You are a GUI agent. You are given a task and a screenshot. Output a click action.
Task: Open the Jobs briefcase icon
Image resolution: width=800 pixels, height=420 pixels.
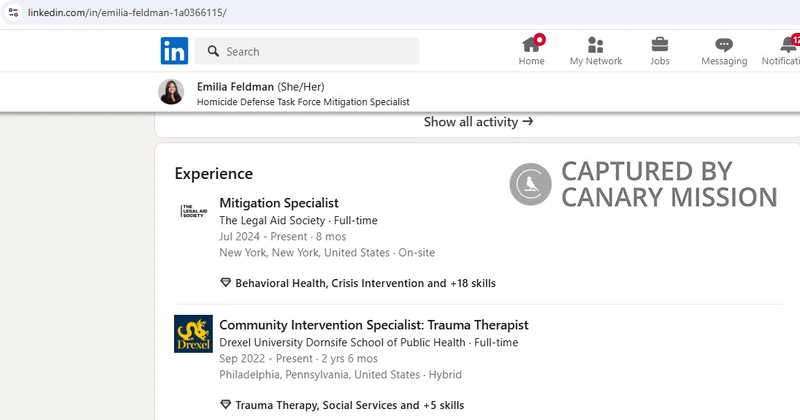[x=660, y=44]
